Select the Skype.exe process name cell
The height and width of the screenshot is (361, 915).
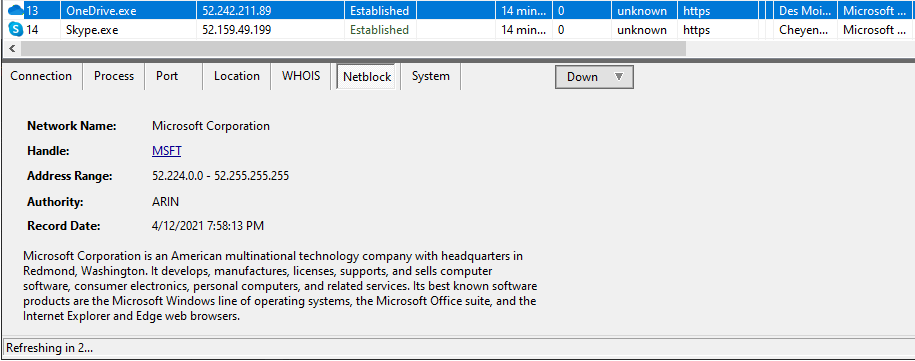click(x=128, y=29)
